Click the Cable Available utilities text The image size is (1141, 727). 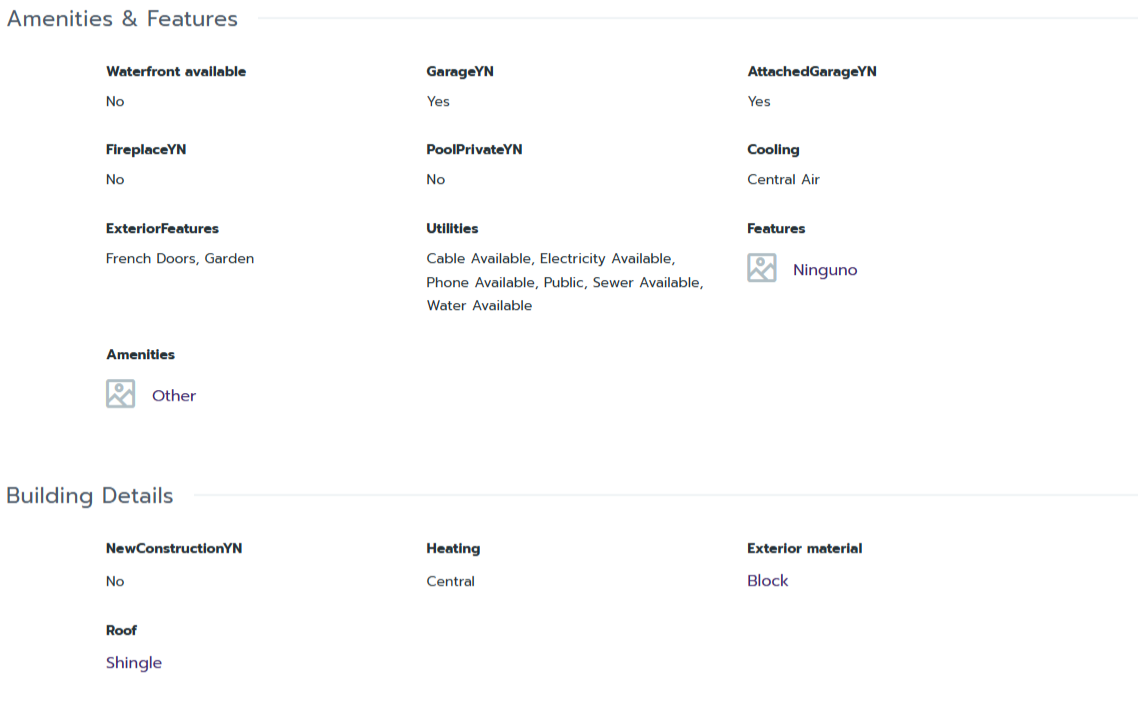click(x=479, y=259)
